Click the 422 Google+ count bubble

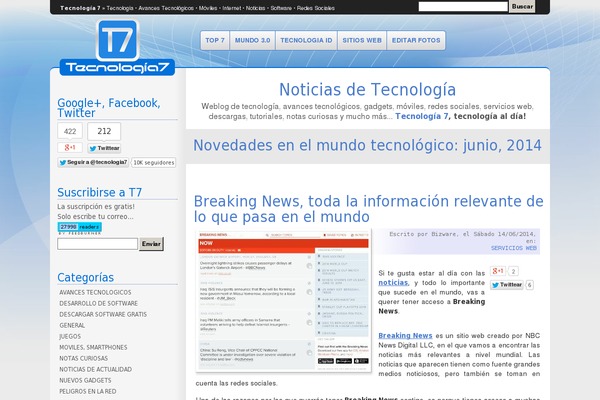pos(70,131)
